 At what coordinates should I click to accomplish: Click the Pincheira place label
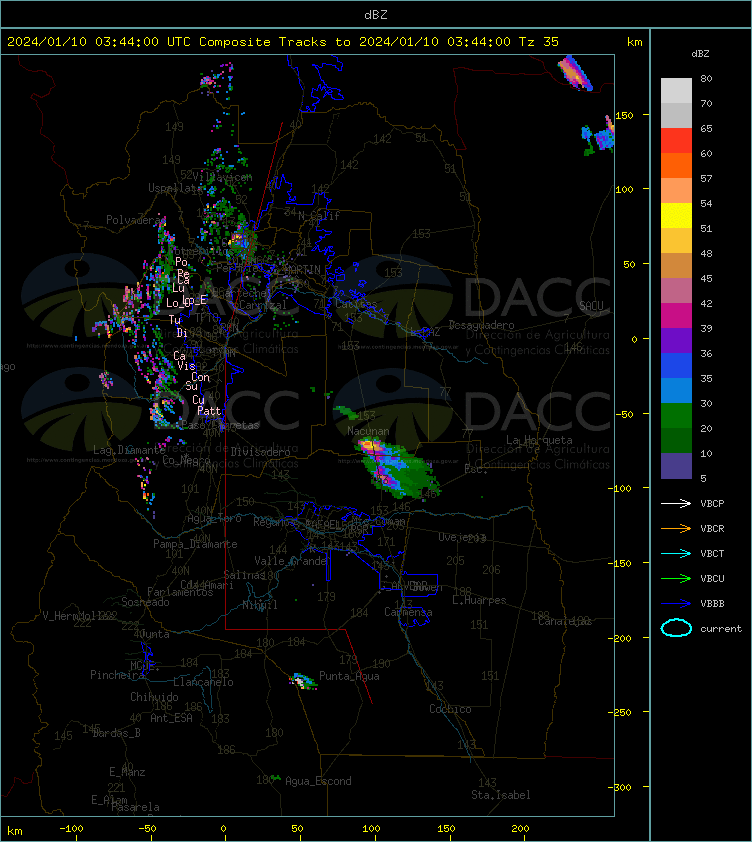(x=117, y=675)
